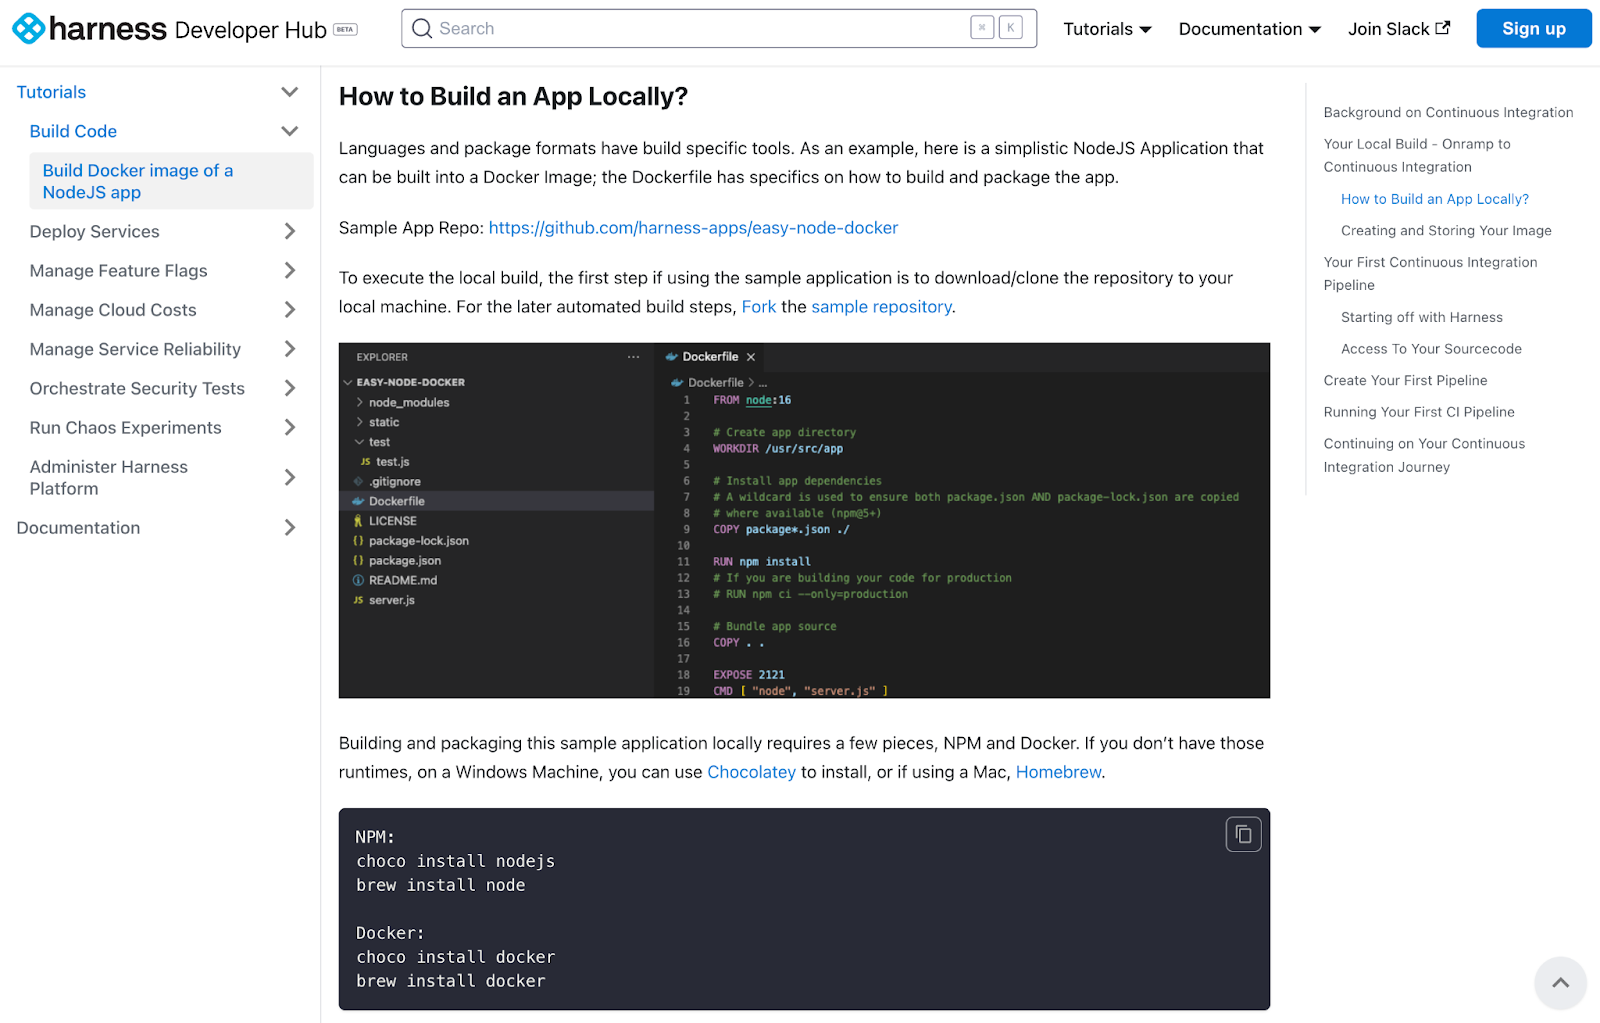Expand the Administer Harness Platform chevron
1600x1023 pixels.
point(290,477)
